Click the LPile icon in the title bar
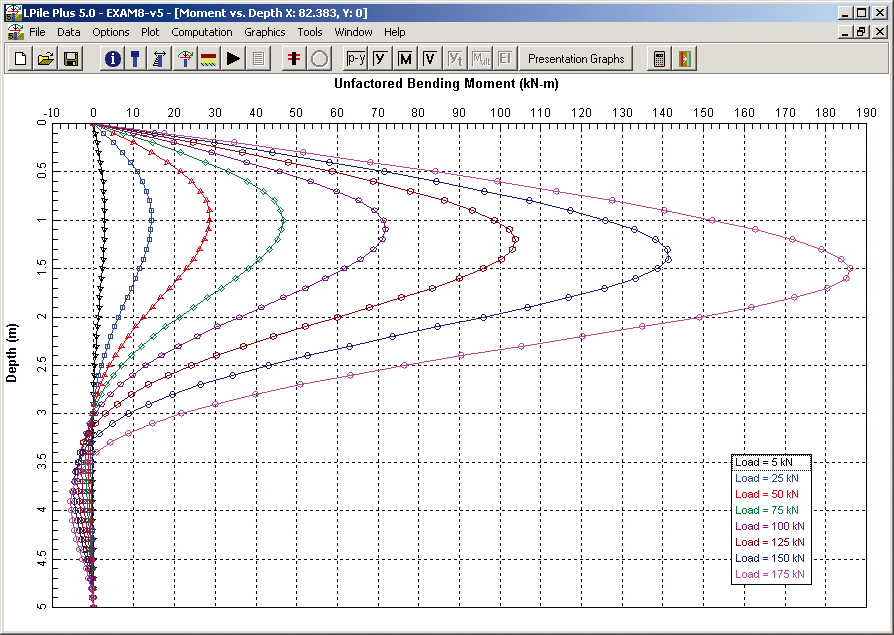This screenshot has height=635, width=894. 13,13
